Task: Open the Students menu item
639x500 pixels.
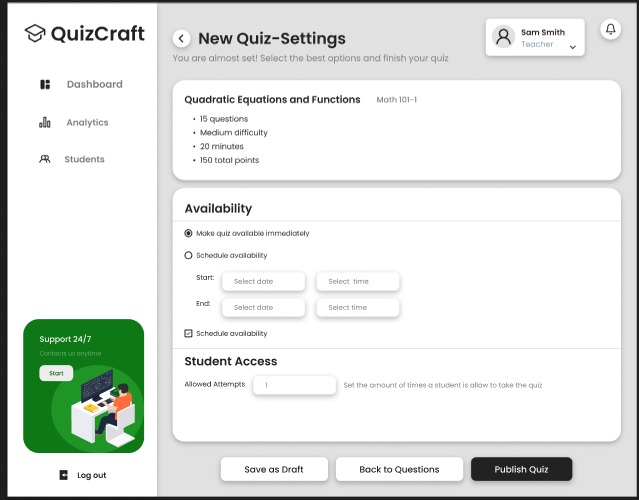Action: pyautogui.click(x=84, y=159)
